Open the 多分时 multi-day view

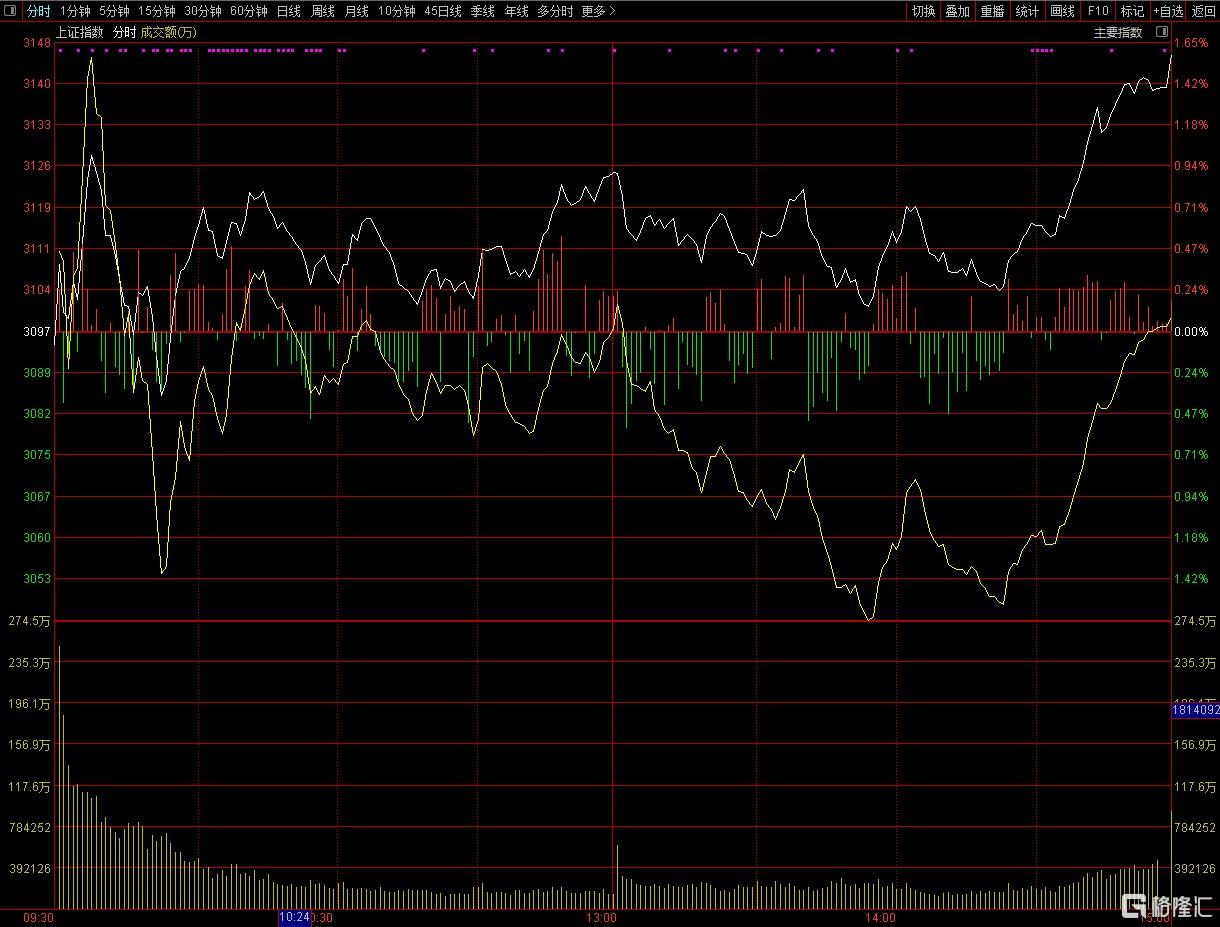tap(555, 11)
